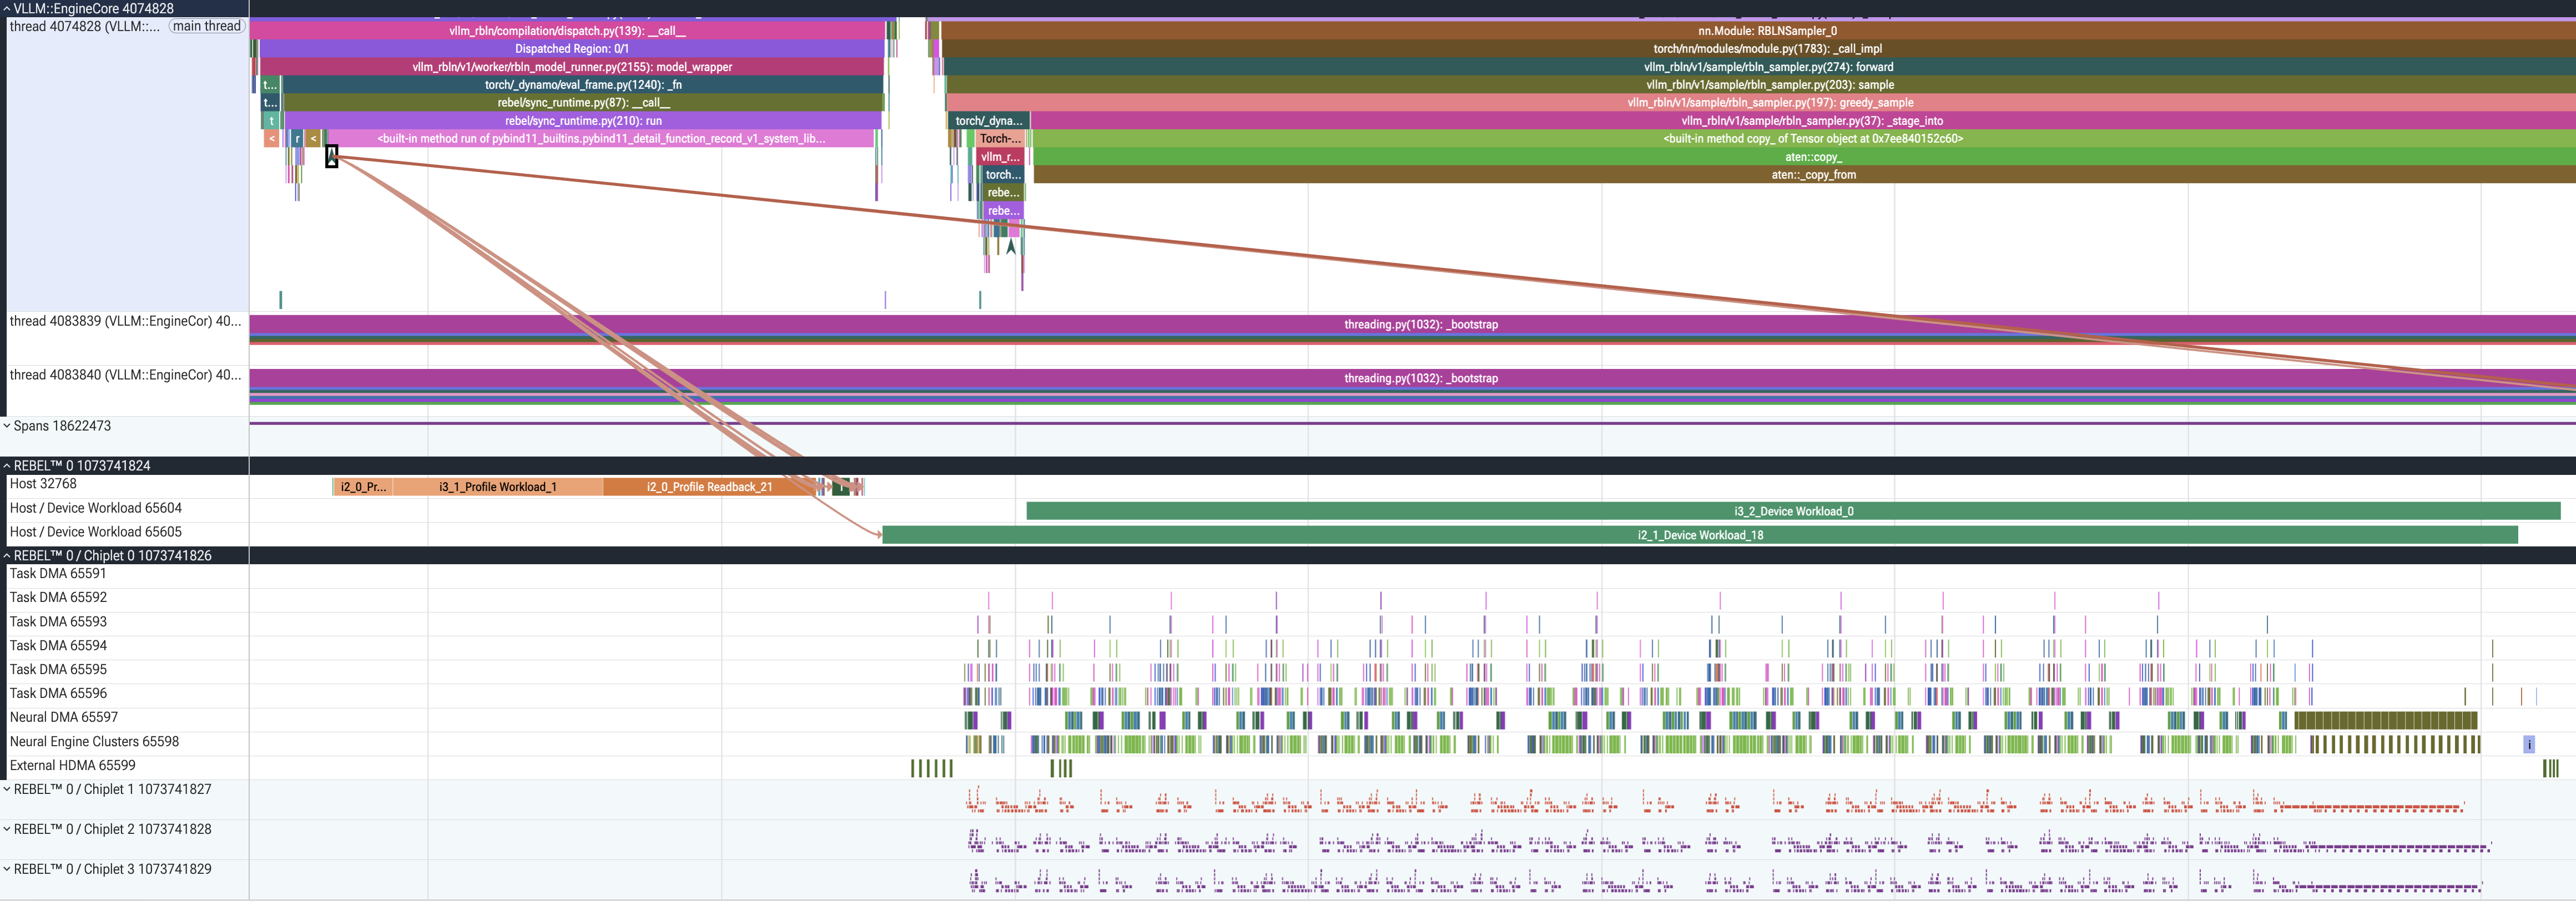The height and width of the screenshot is (901, 2576).
Task: Expand REBEL™ 0 / Chiplet 2 group
Action: [6, 829]
